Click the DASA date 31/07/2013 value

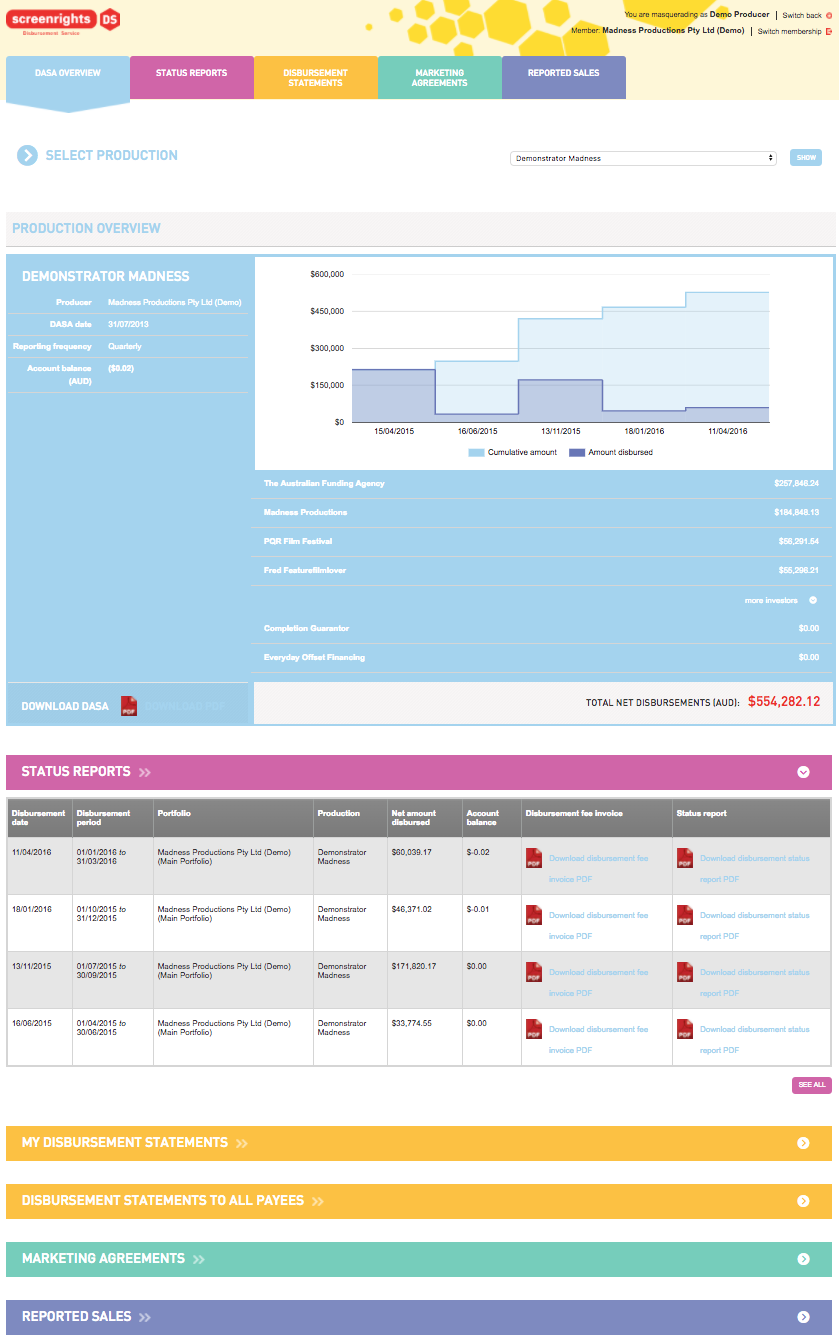point(126,324)
